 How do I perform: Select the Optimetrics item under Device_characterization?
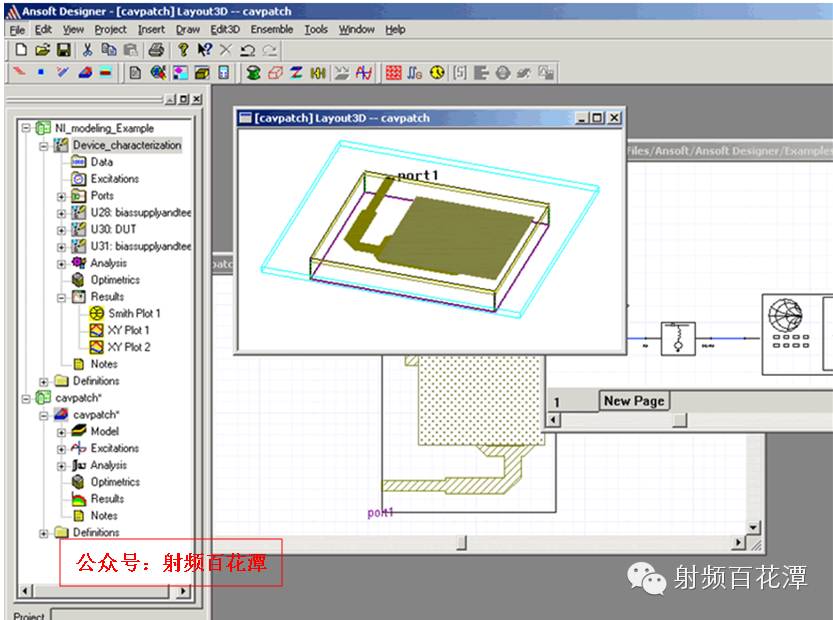point(115,280)
